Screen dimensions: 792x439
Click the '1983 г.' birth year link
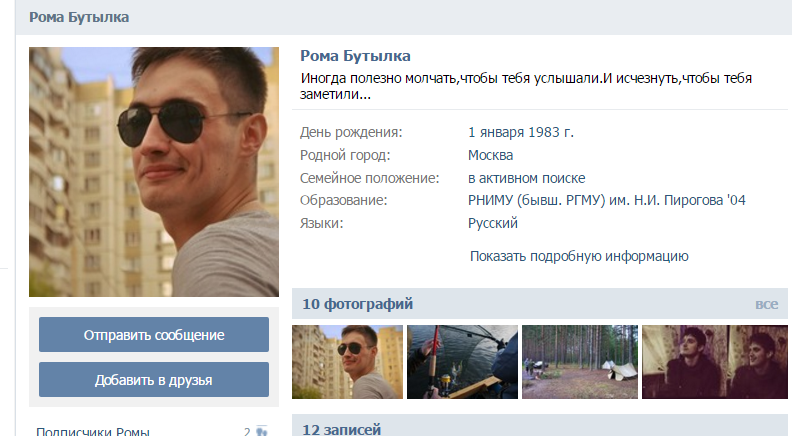tap(552, 132)
